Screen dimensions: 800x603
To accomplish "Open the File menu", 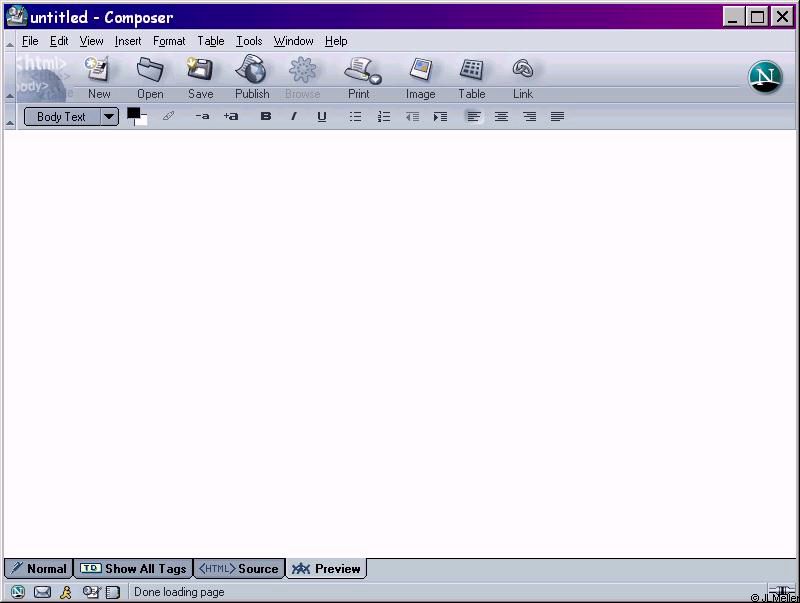I will click(x=30, y=41).
